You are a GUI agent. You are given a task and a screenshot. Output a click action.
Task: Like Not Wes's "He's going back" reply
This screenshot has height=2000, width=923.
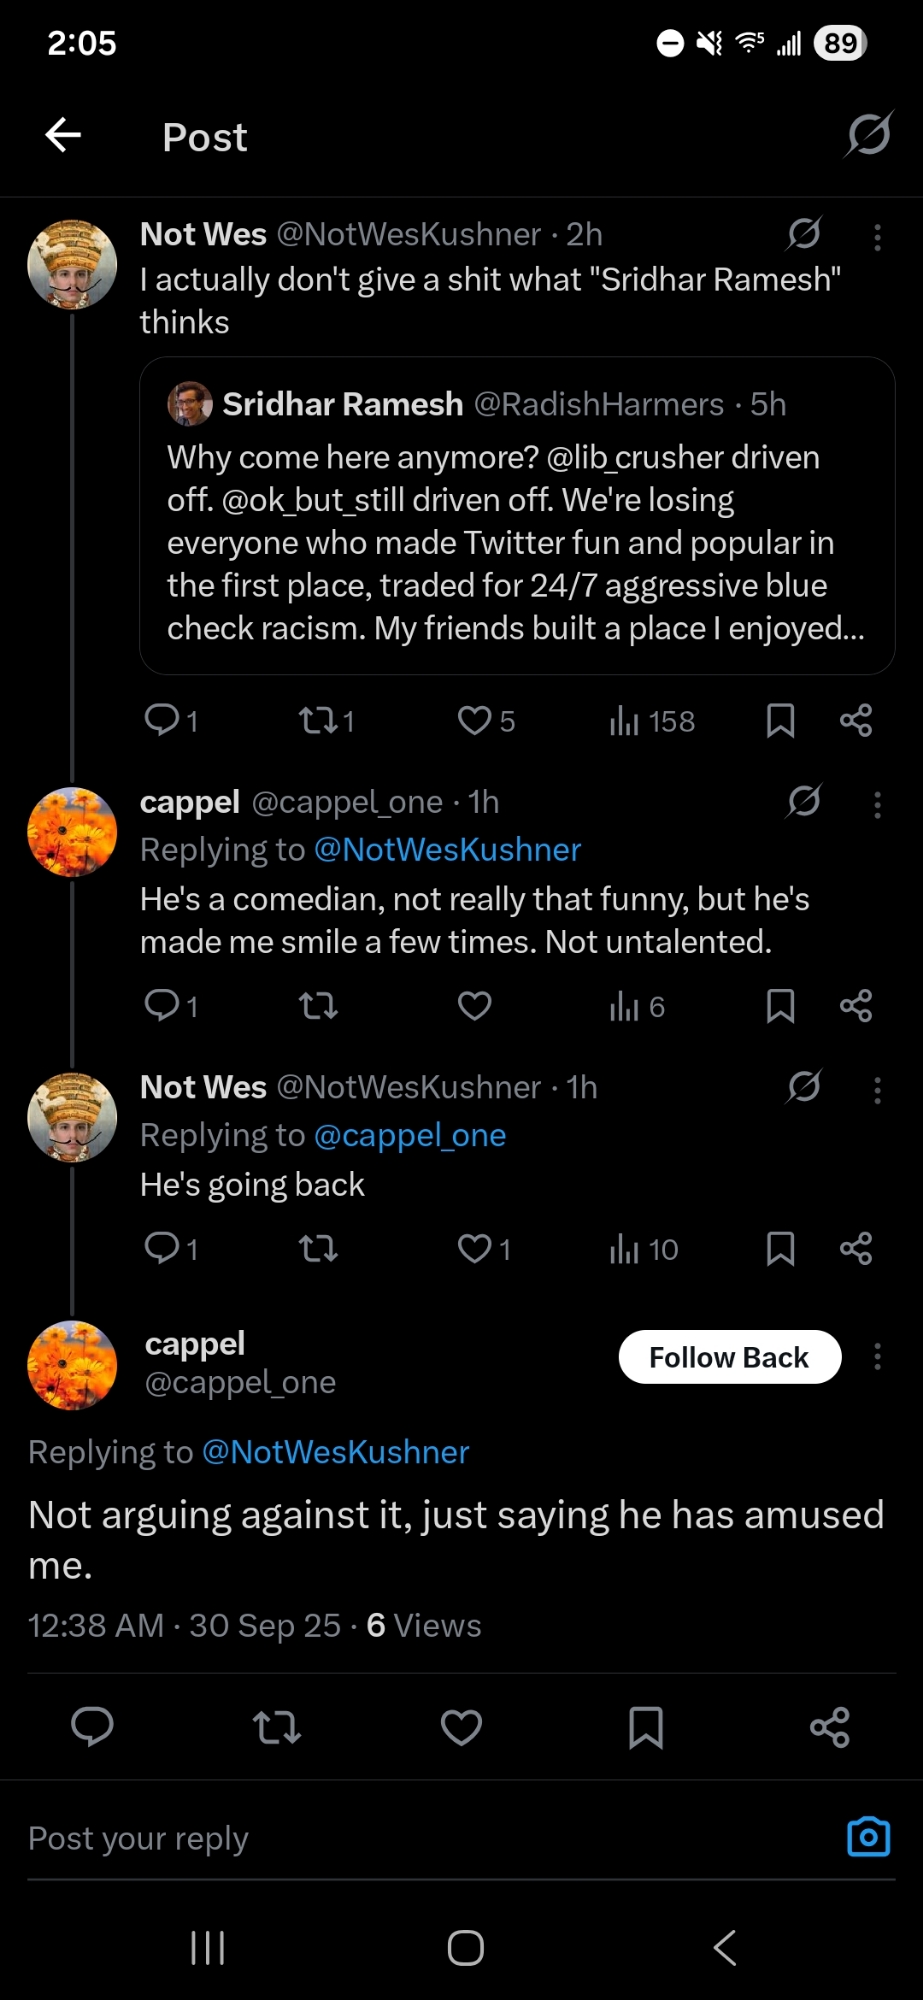point(475,1248)
